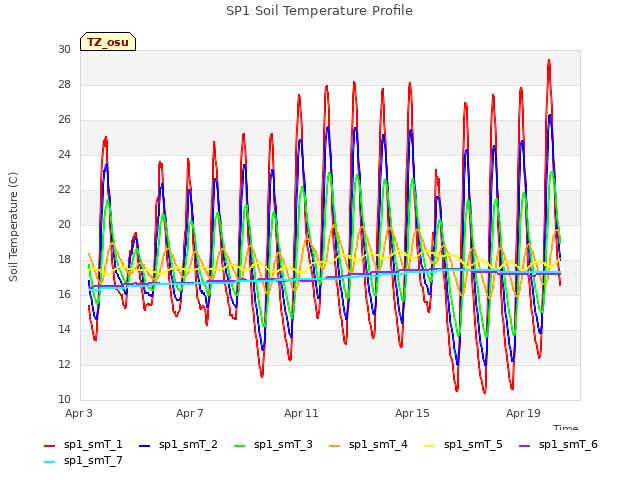Click the highest red peak near Apr 20
Image resolution: width=640 pixels, height=480 pixels.
(x=549, y=61)
